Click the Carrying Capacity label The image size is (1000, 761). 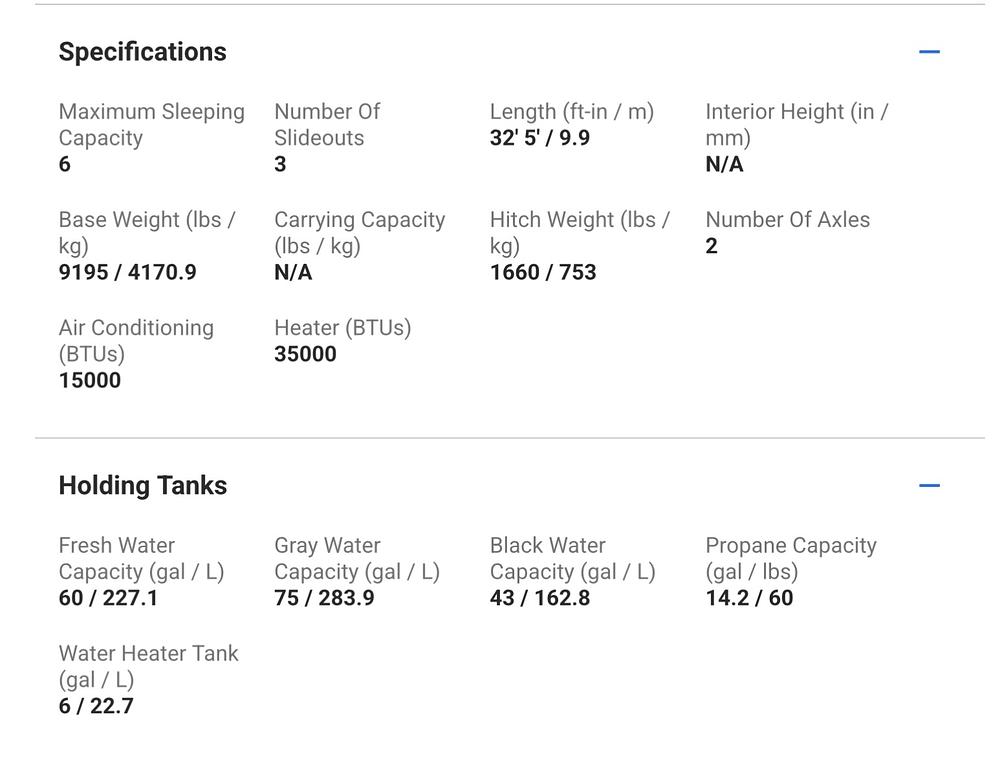pyautogui.click(x=359, y=233)
